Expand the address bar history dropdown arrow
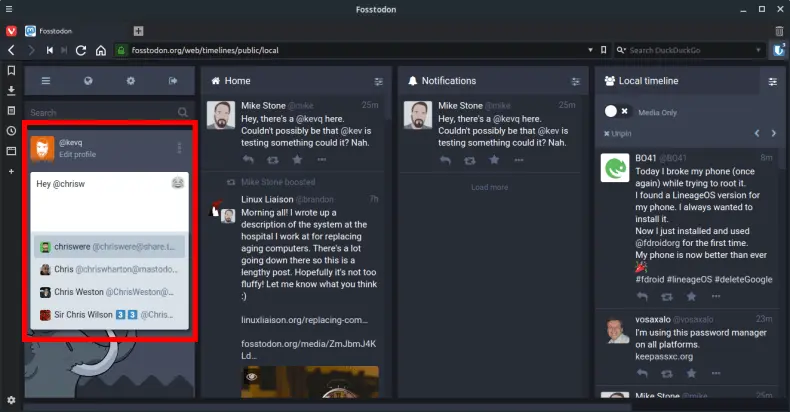 pos(603,49)
